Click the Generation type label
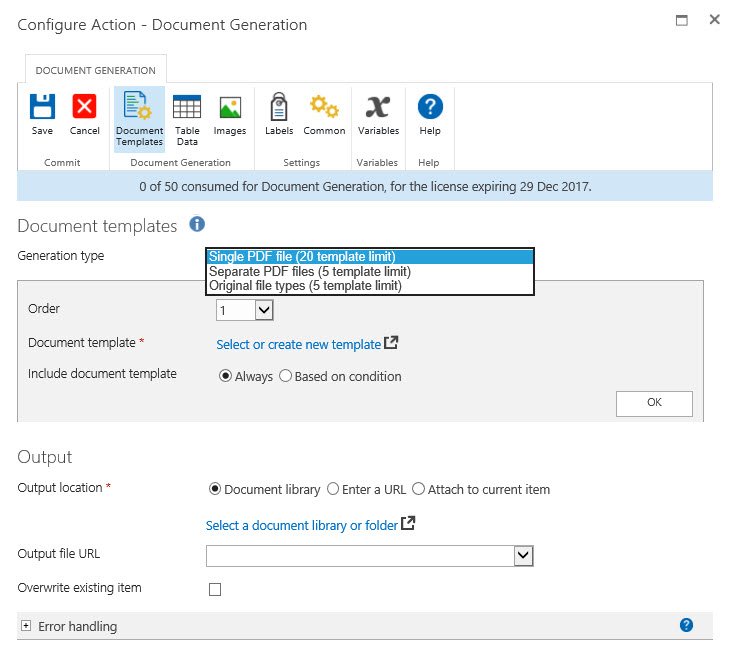 61,256
